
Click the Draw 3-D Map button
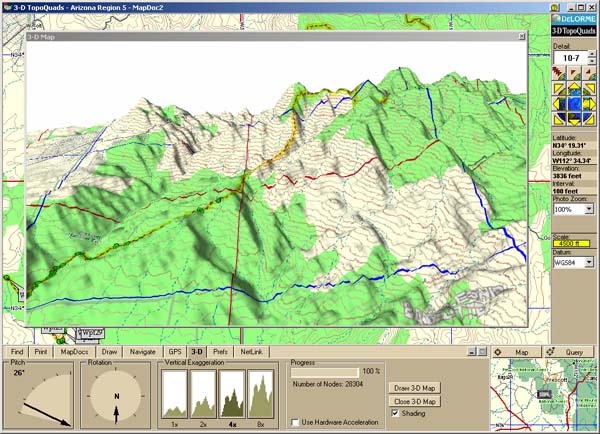414,388
